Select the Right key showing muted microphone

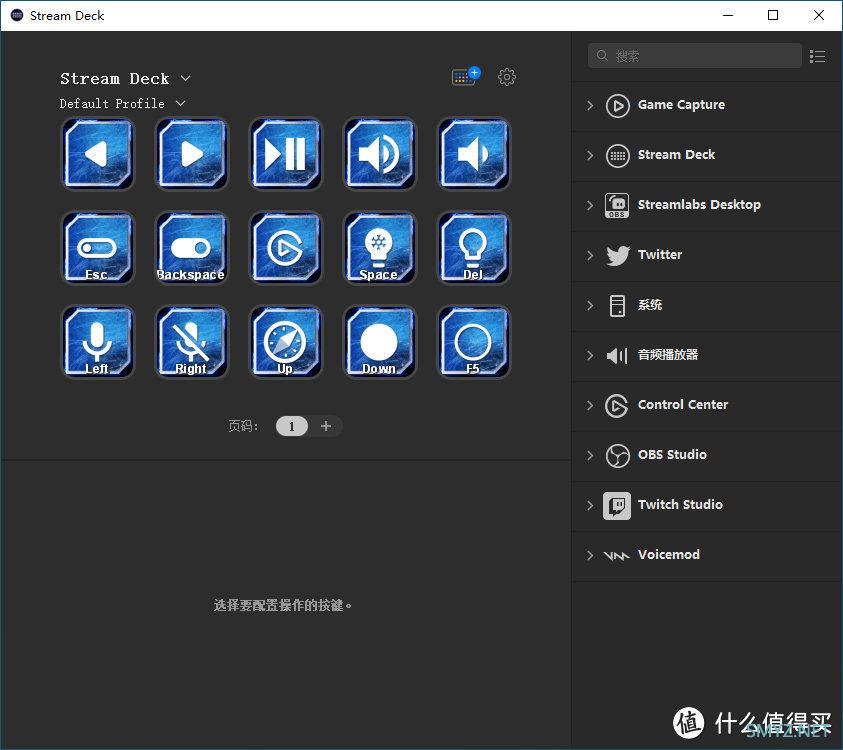click(191, 341)
